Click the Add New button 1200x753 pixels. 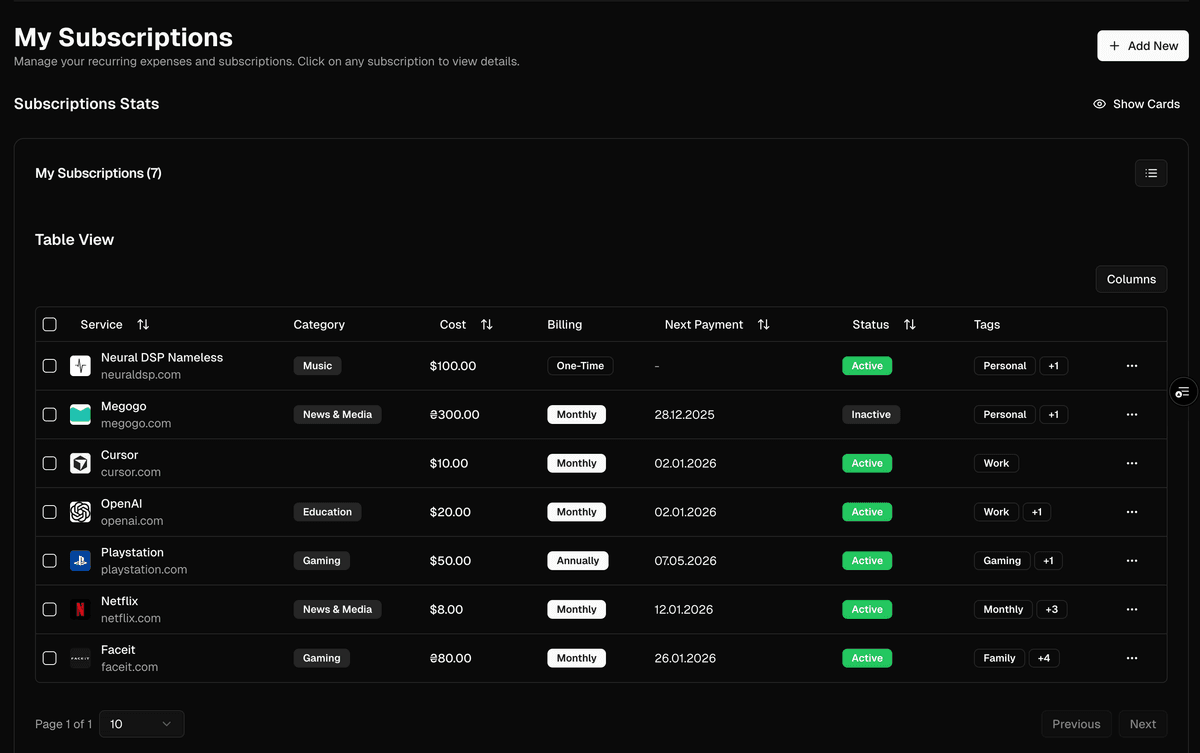coord(1143,46)
